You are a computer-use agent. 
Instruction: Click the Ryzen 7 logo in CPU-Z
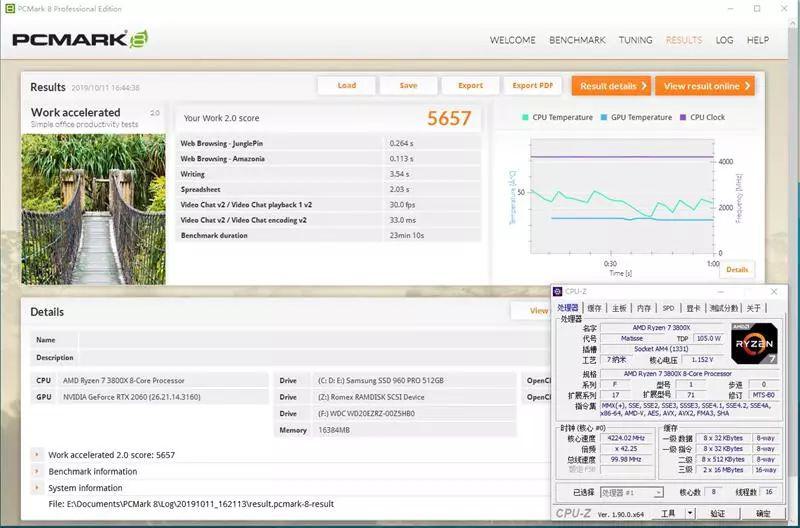pyautogui.click(x=754, y=343)
